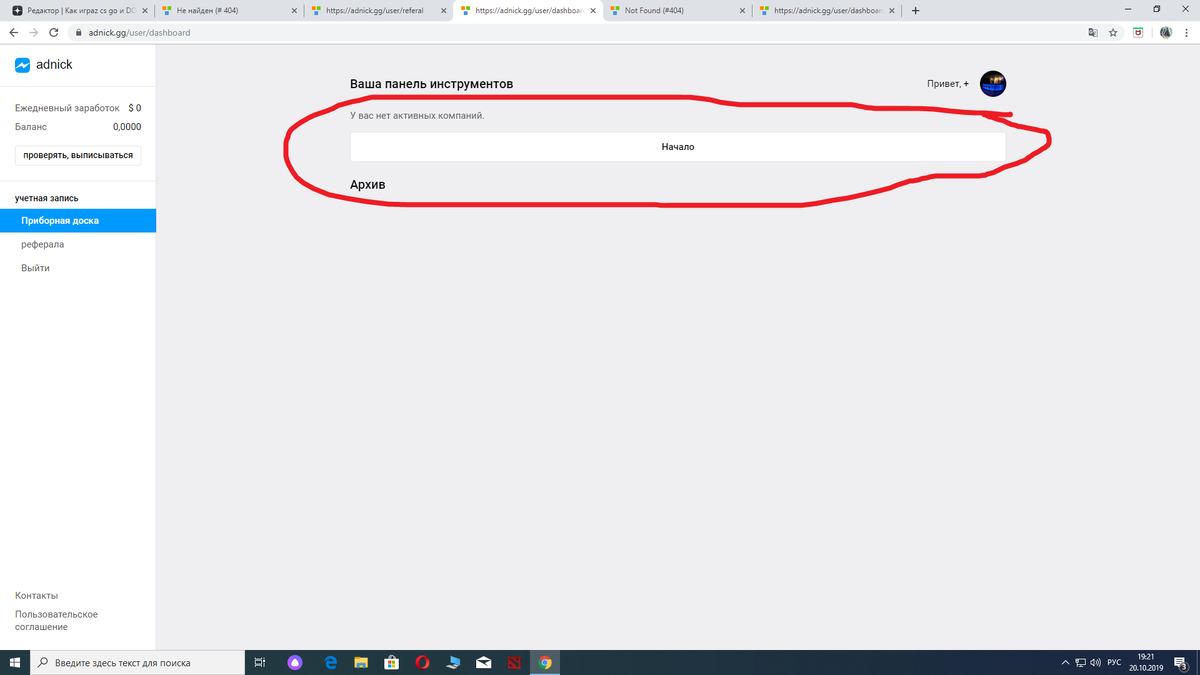Open the notification center icon
This screenshot has width=1200, height=675.
point(1182,663)
